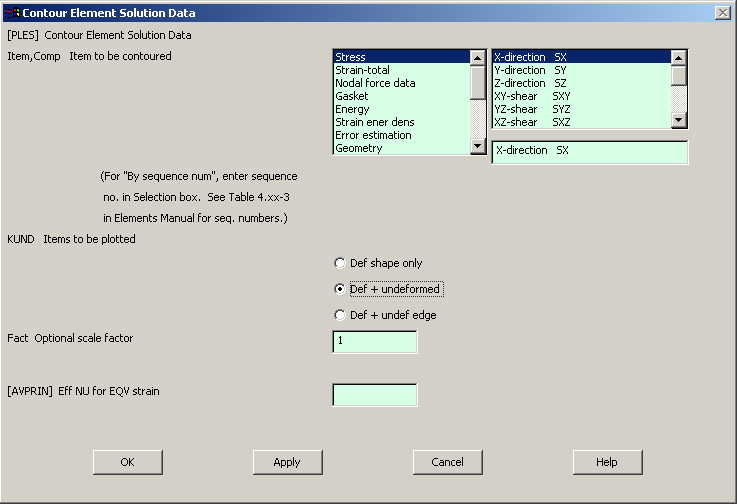Choose Strain ener dens item
This screenshot has height=504, width=737.
click(x=402, y=122)
